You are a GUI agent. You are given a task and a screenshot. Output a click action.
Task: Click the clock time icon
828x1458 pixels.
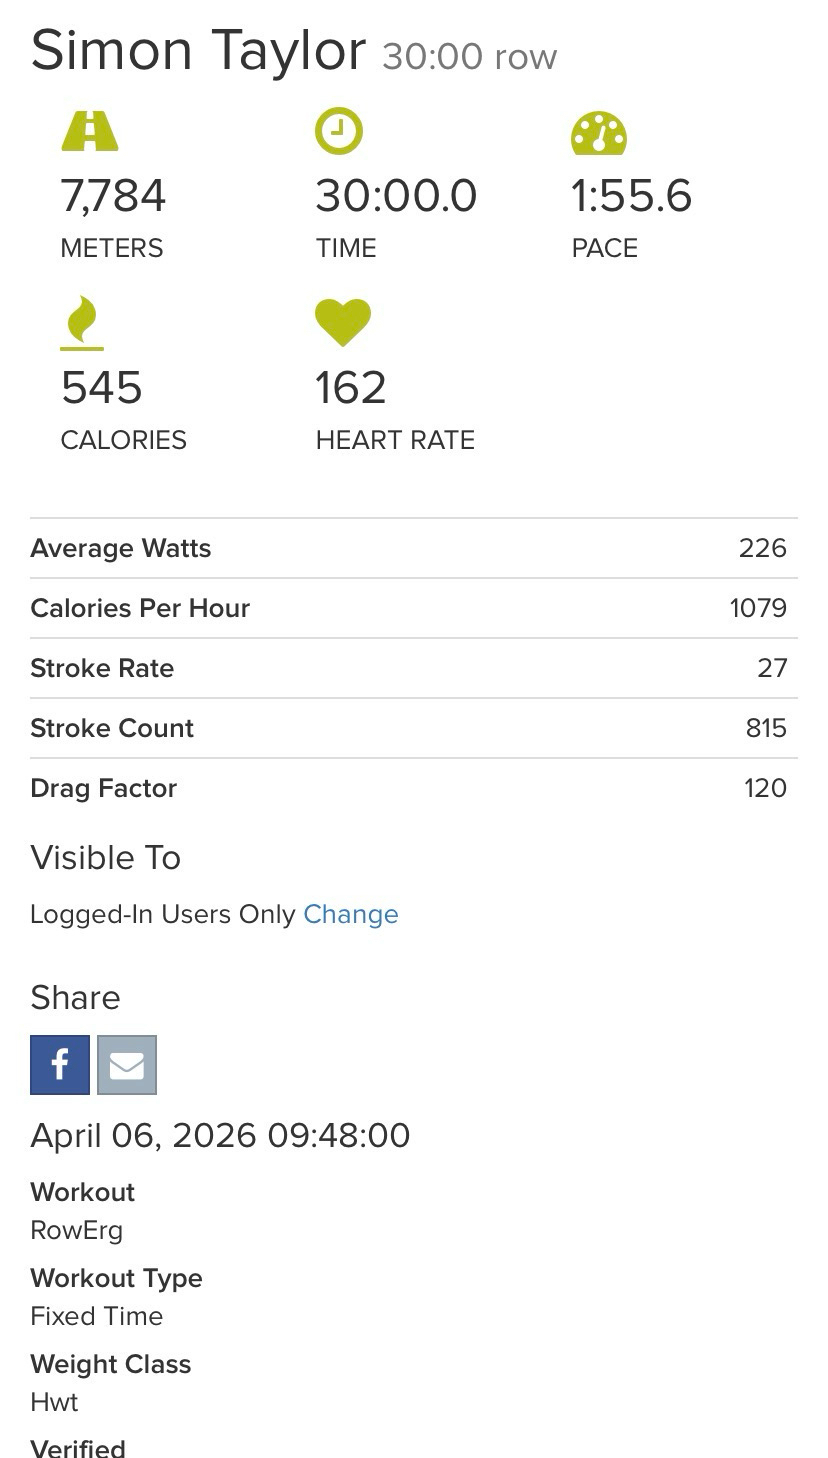339,131
